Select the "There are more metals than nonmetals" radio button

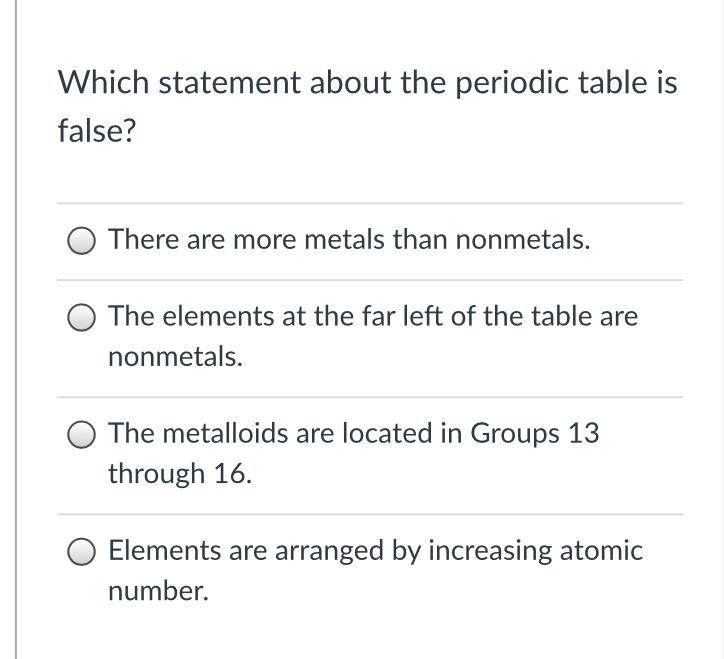point(83,240)
